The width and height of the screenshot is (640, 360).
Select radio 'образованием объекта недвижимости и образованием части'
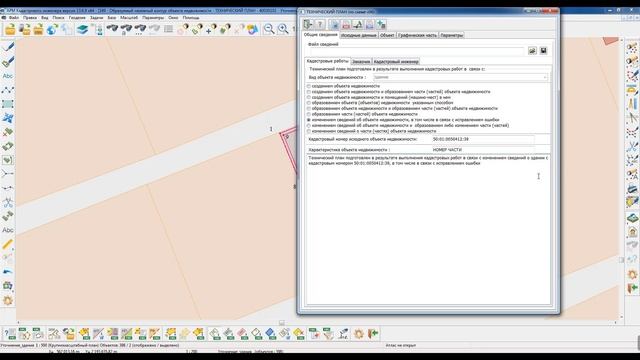pyautogui.click(x=309, y=109)
